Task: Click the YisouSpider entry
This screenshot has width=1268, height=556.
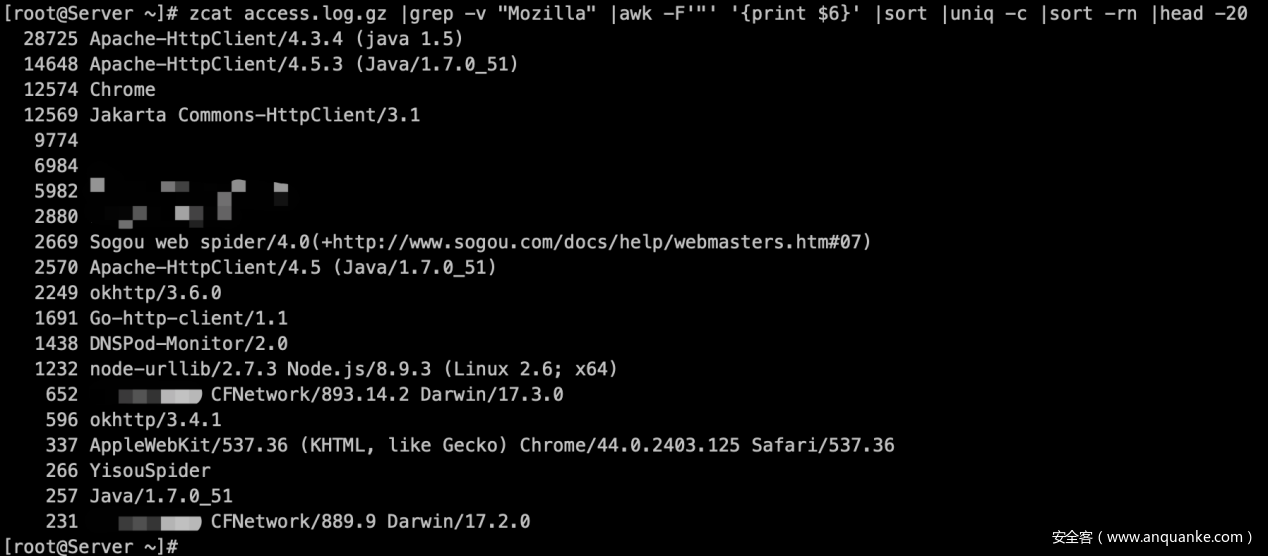Action: [150, 470]
